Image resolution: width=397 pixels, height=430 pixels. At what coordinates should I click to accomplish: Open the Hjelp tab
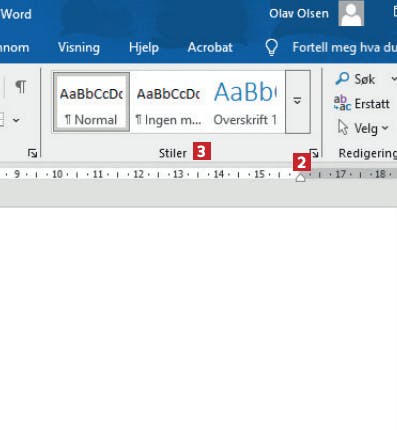[144, 47]
